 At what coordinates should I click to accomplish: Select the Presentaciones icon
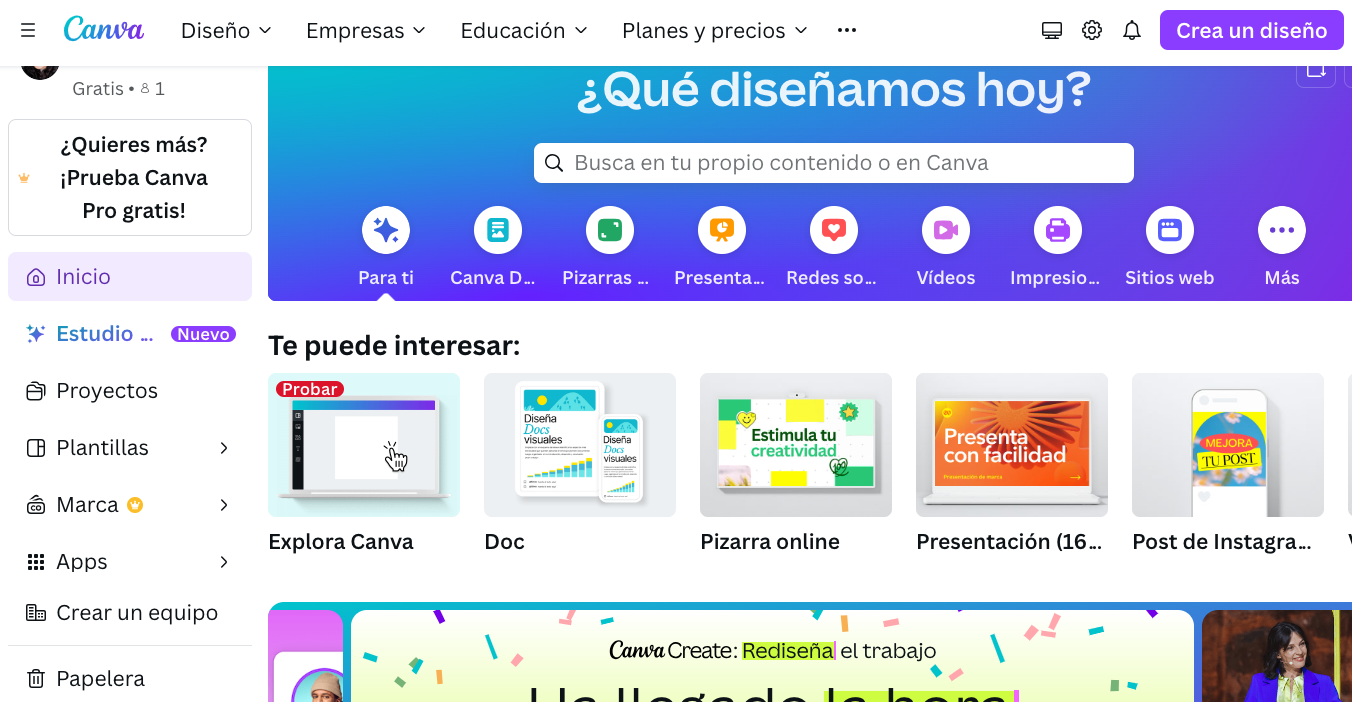point(722,230)
